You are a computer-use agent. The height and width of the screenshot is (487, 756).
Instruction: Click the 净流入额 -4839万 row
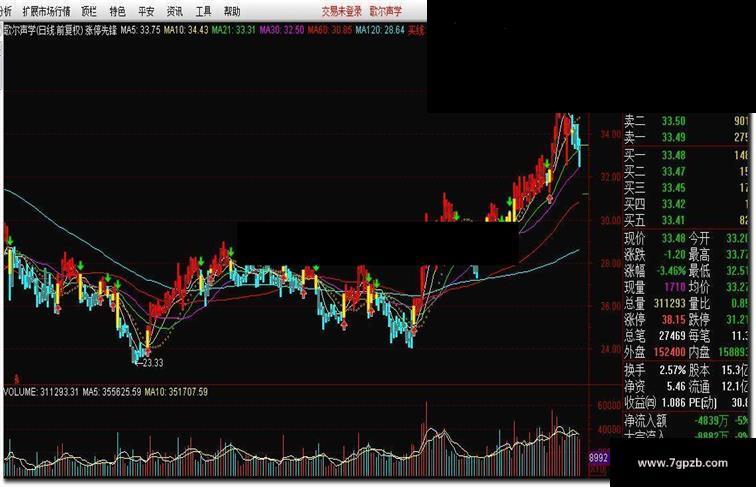(687, 421)
